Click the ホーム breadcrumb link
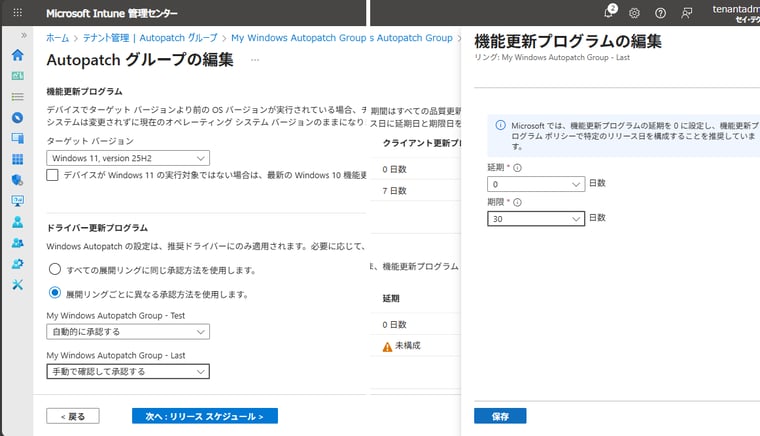 pos(58,38)
